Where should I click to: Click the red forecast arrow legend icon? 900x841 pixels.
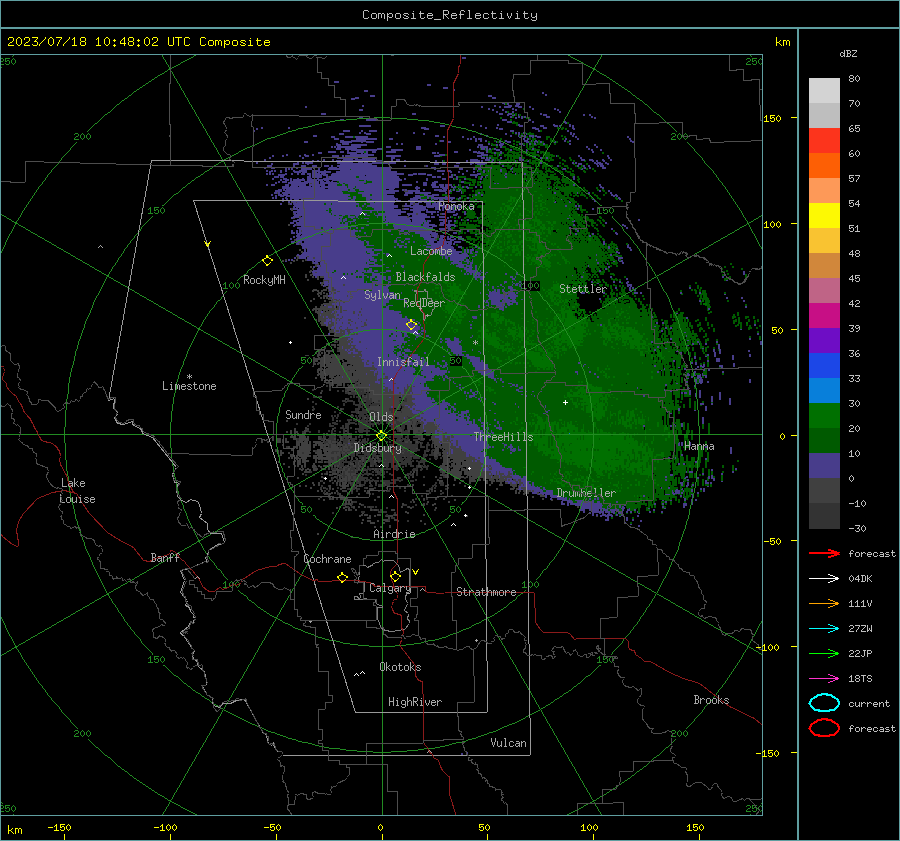(824, 553)
